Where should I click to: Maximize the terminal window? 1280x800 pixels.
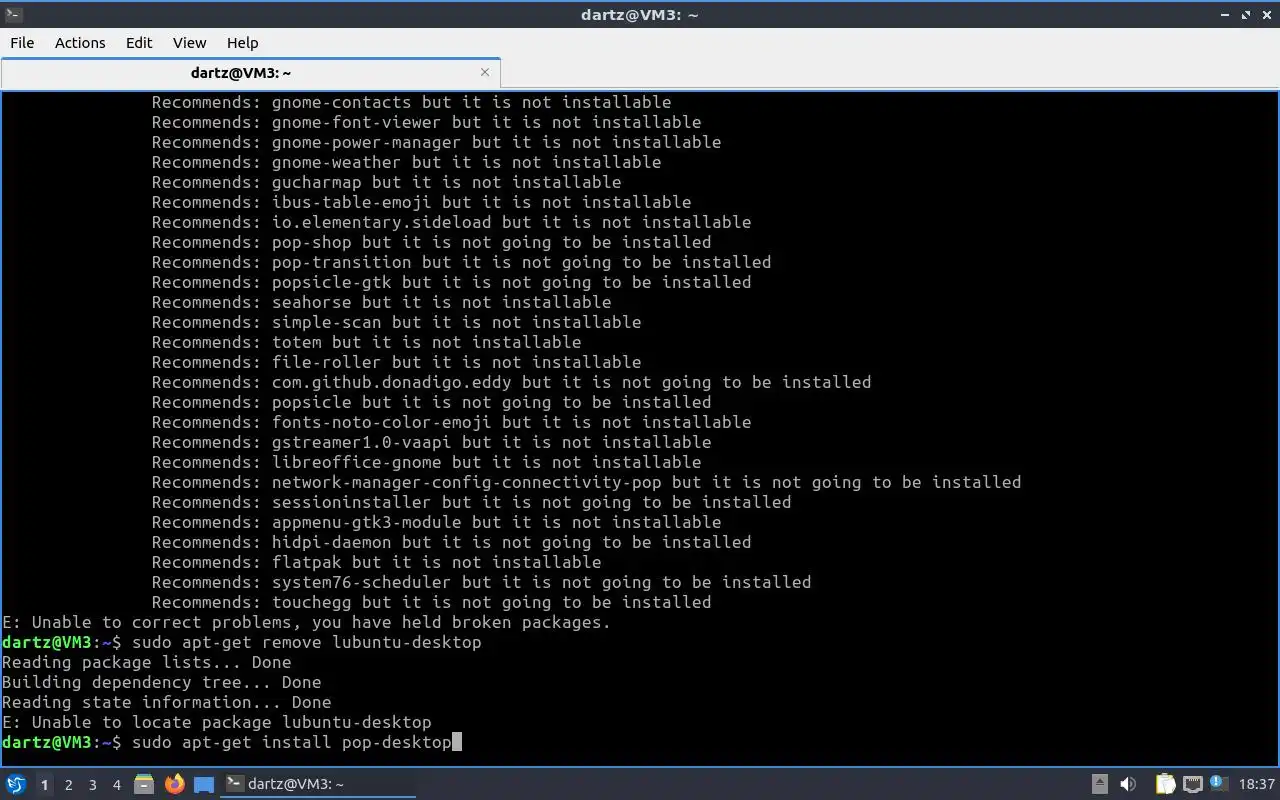pos(1246,14)
